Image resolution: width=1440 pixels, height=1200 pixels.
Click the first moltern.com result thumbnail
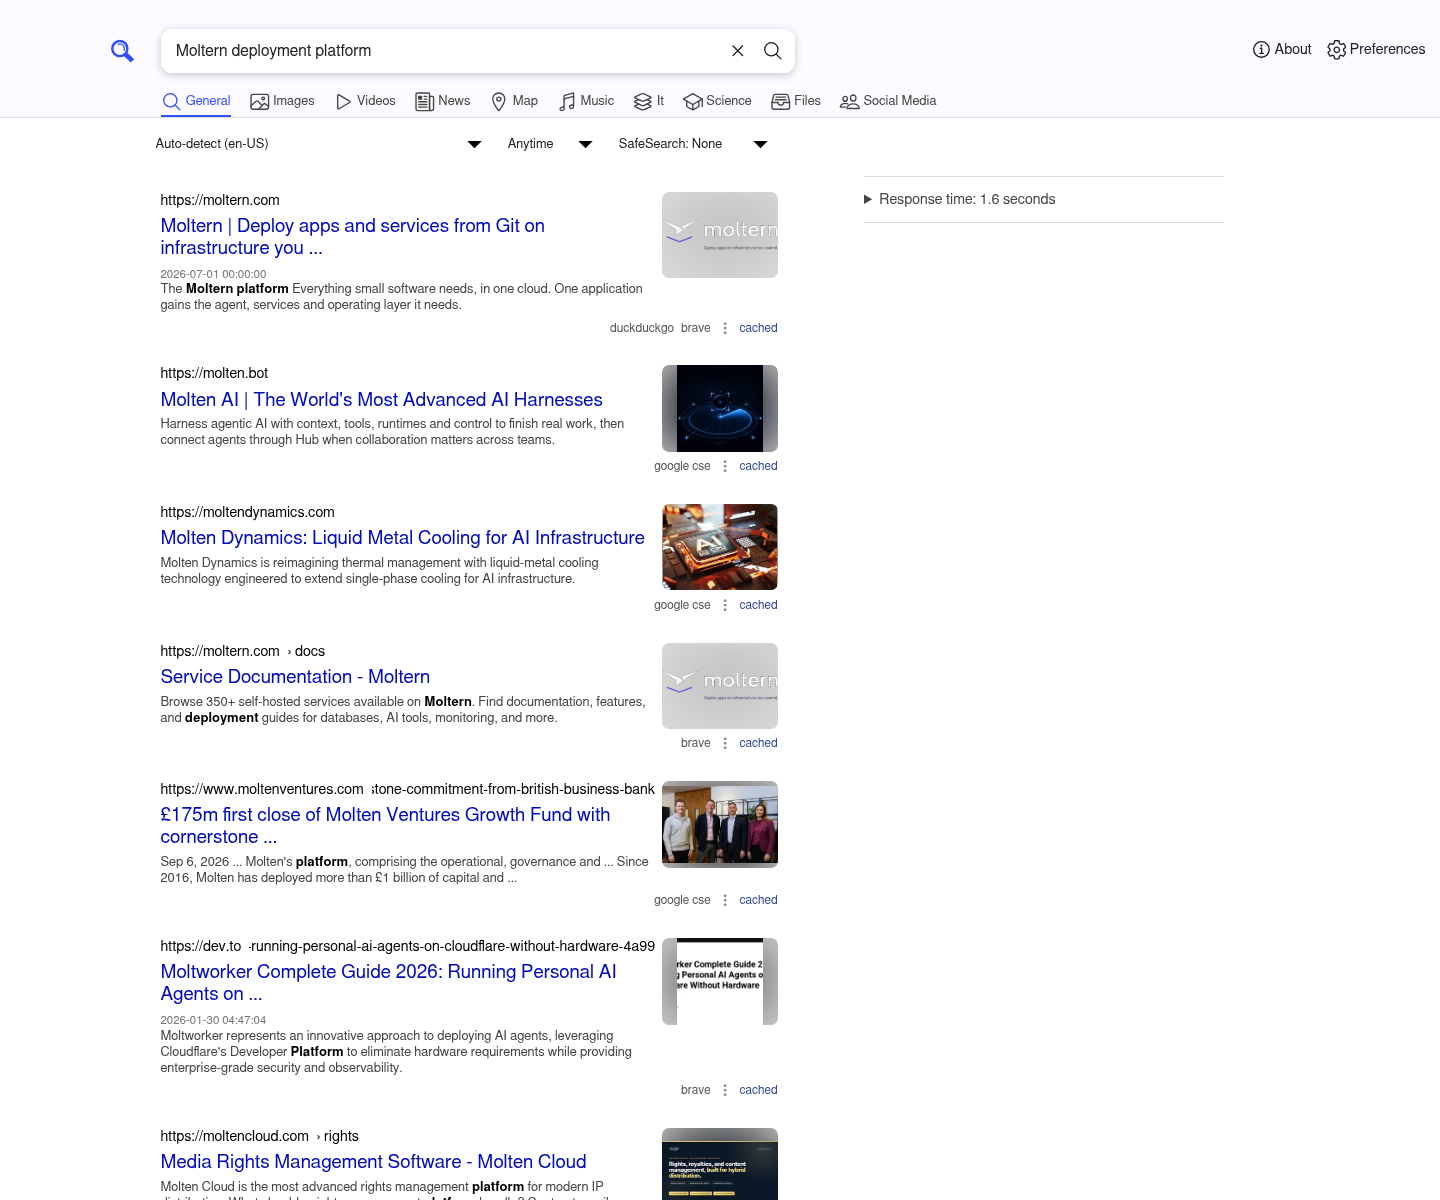point(720,235)
